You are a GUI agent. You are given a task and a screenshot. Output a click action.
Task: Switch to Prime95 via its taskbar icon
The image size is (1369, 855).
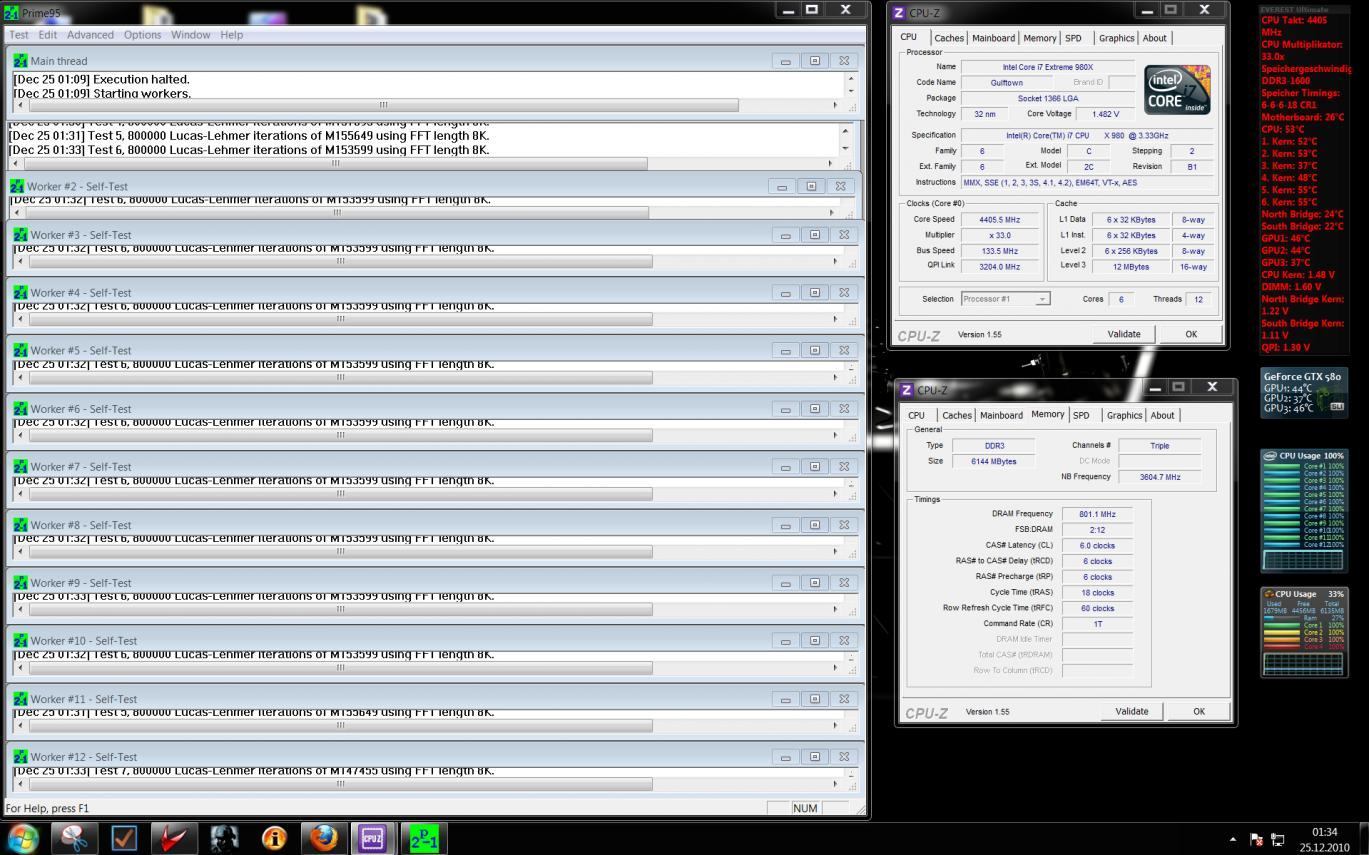pyautogui.click(x=424, y=838)
